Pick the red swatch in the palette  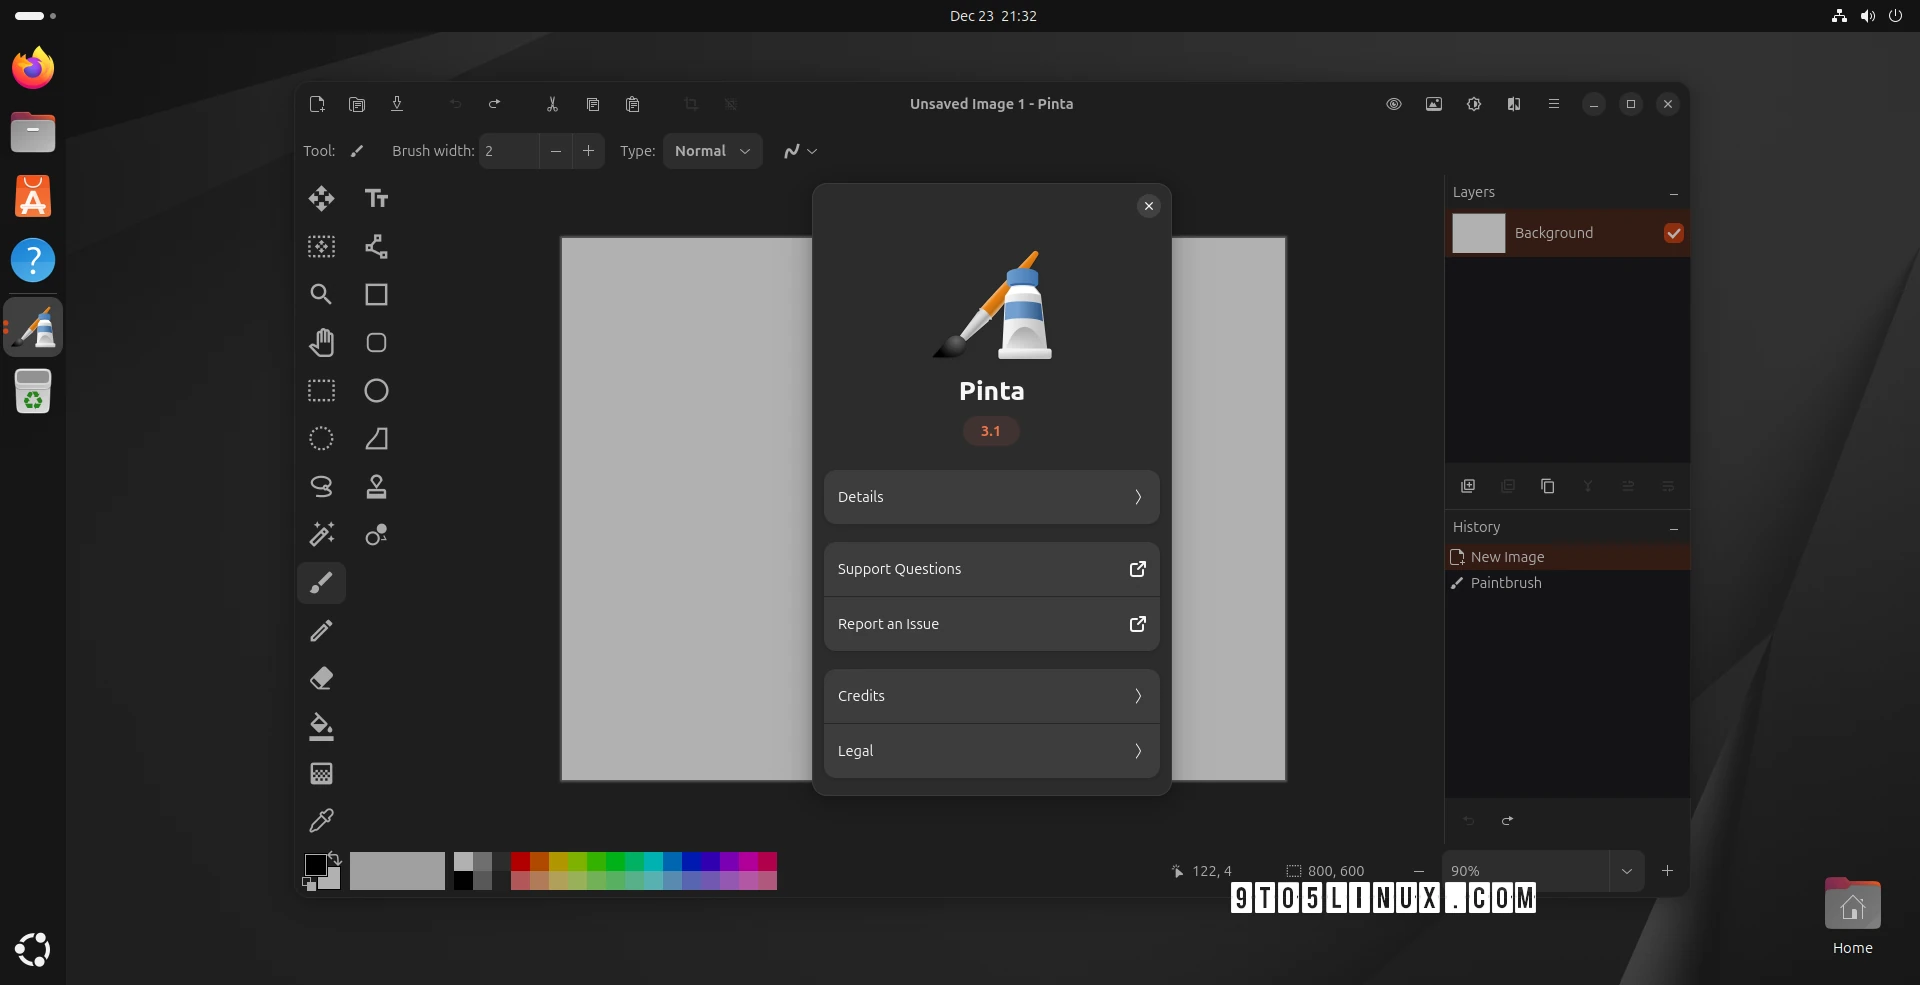pos(520,862)
